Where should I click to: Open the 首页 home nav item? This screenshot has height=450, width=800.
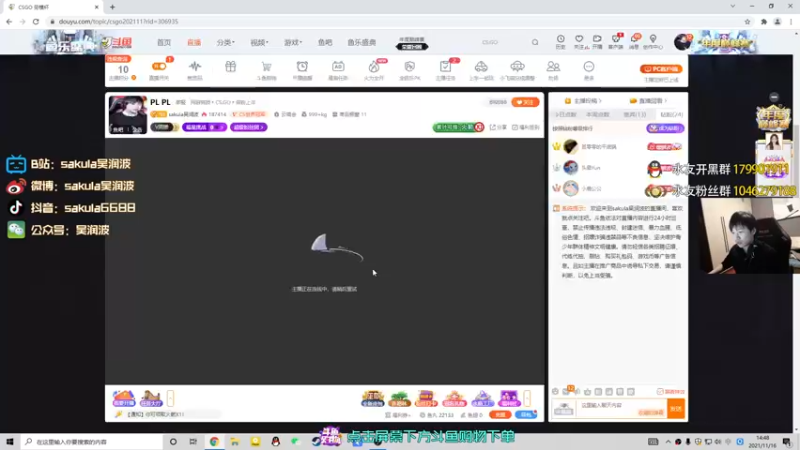tap(164, 42)
